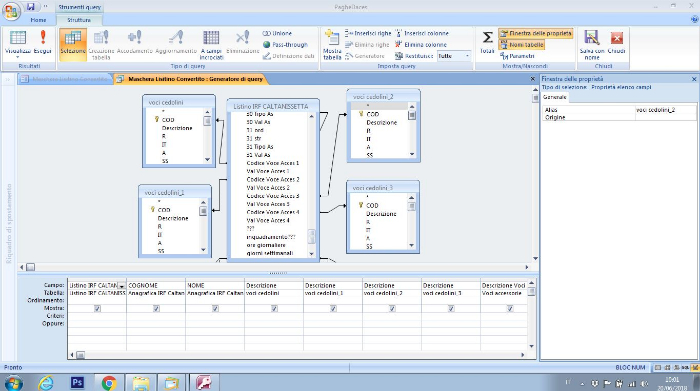The width and height of the screenshot is (700, 391).
Task: Open the Generatore builder
Action: pyautogui.click(x=365, y=56)
